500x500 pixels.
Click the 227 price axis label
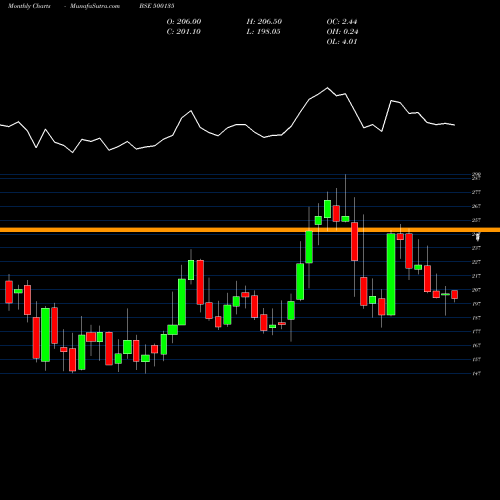pyautogui.click(x=476, y=262)
